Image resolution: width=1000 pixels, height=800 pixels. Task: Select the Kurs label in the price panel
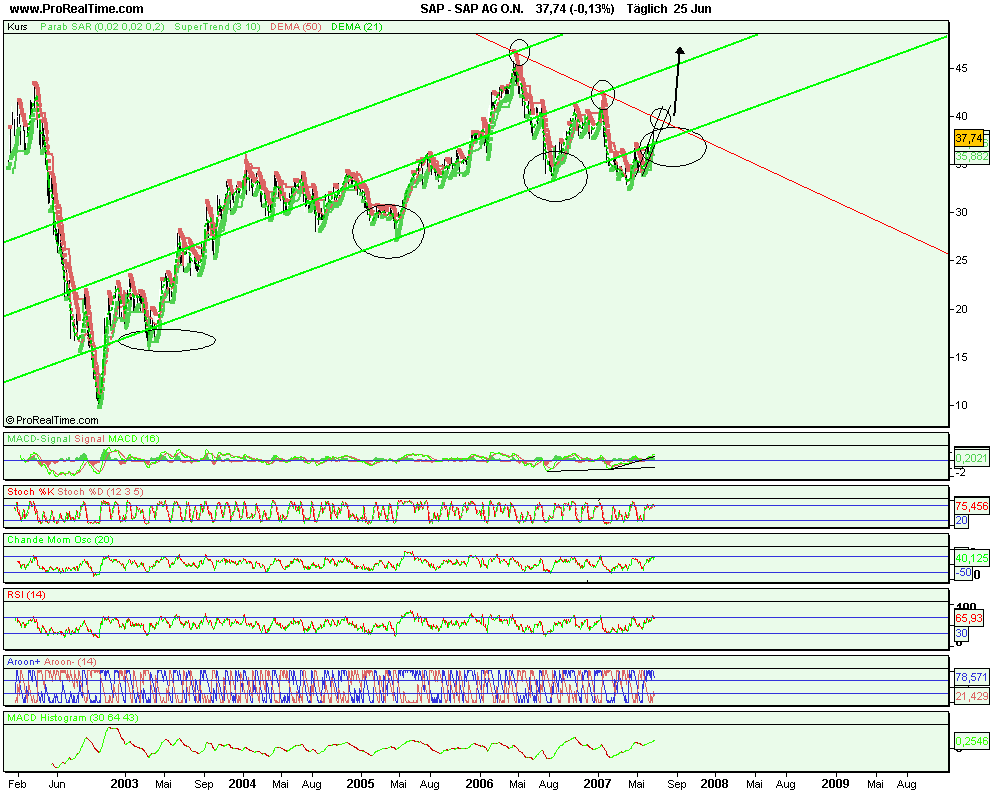[17, 27]
